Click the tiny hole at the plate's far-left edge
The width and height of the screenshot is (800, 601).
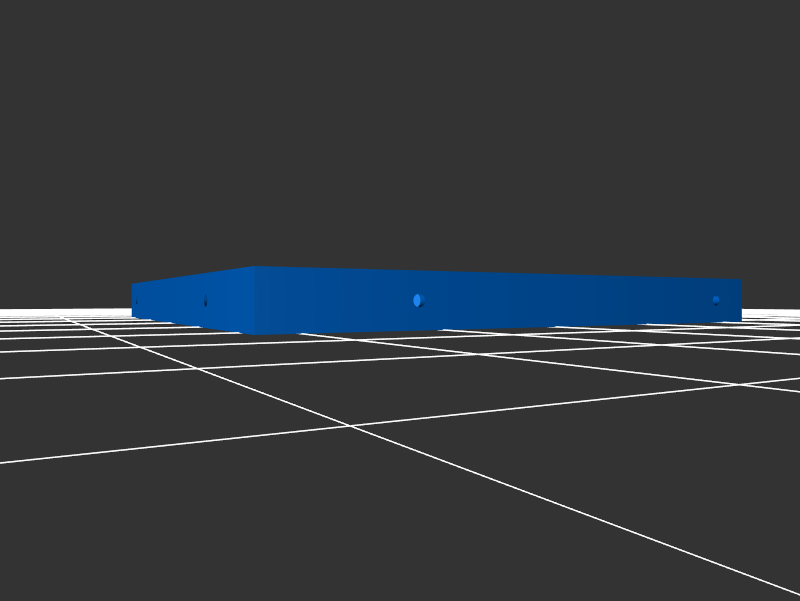136,300
